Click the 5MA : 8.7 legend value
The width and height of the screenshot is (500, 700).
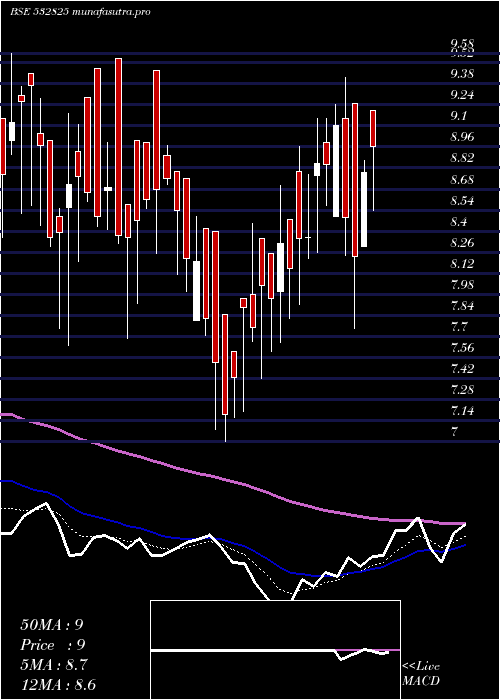tap(54, 665)
